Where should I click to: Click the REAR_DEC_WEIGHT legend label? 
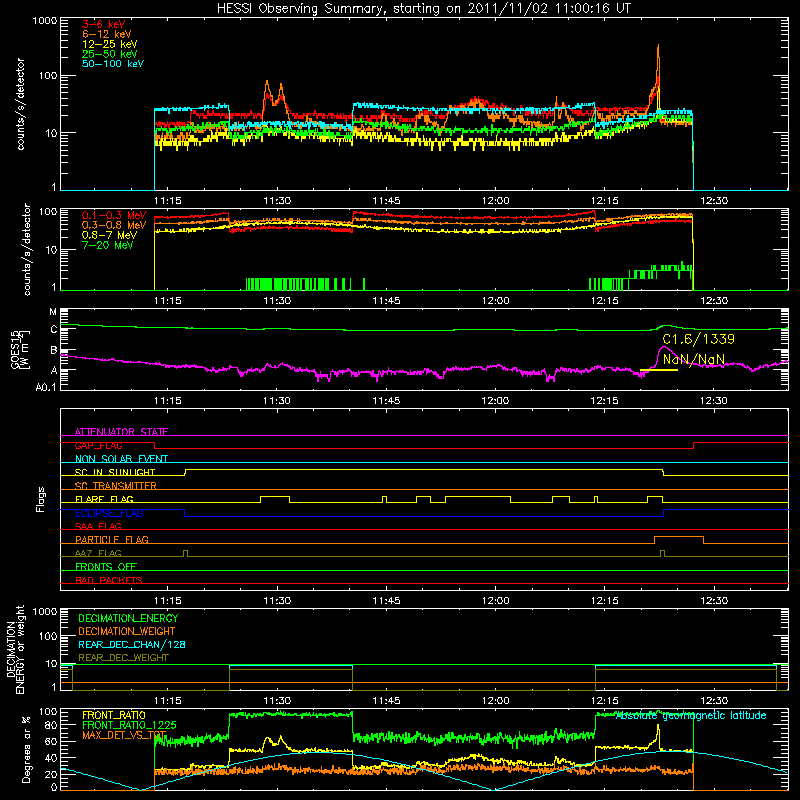coord(123,658)
